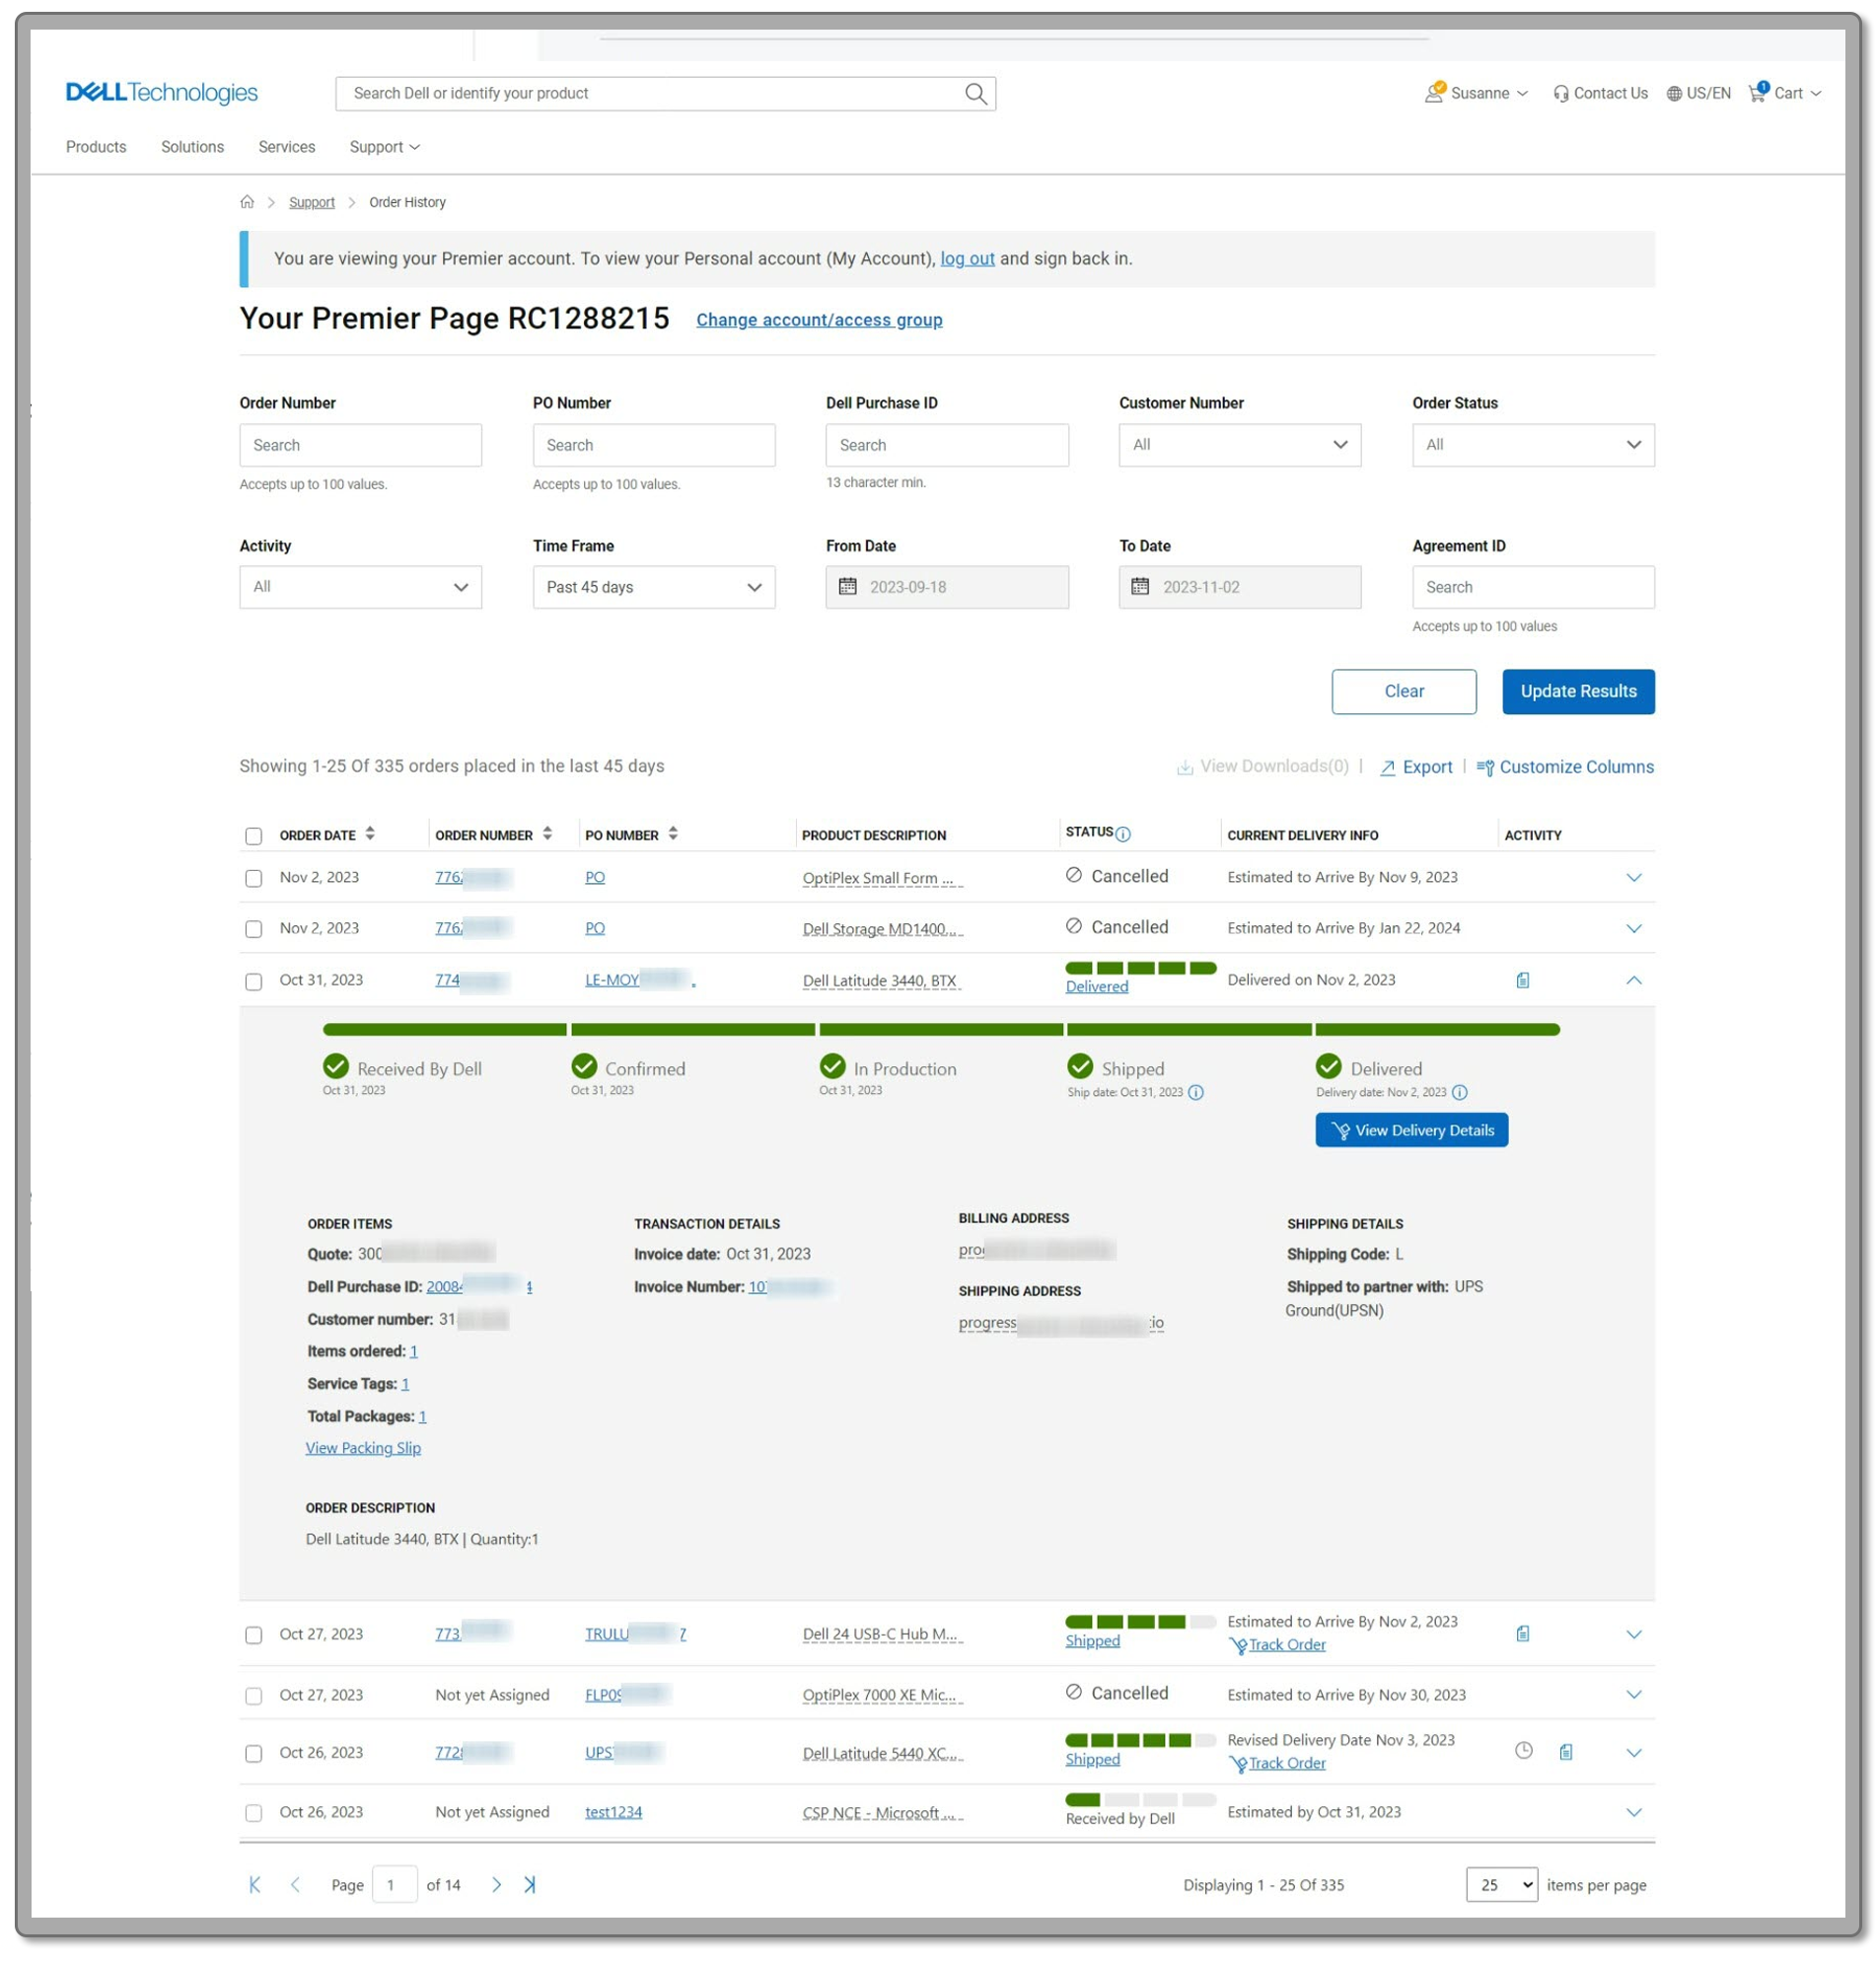
Task: Open the Order Status dropdown
Action: (1533, 445)
